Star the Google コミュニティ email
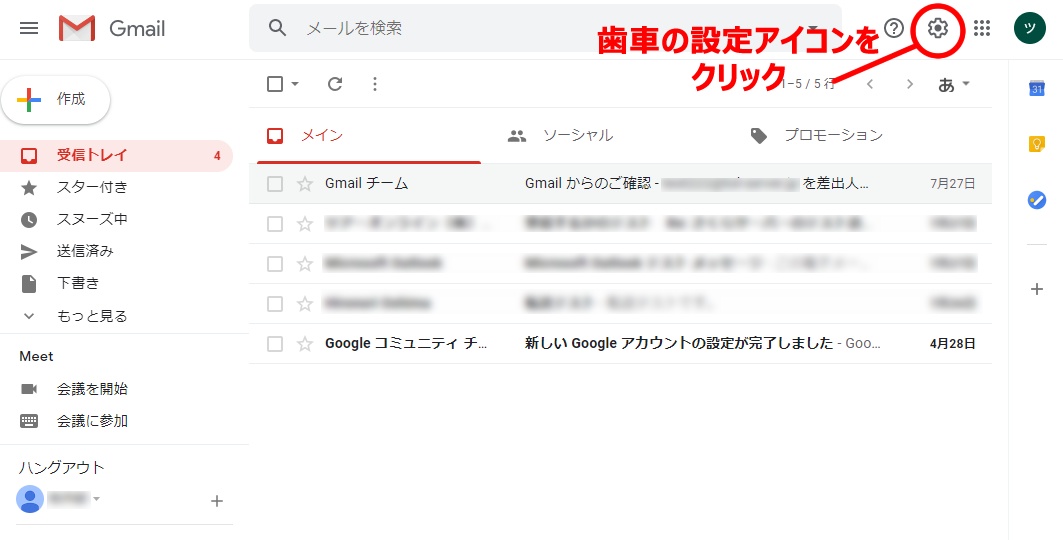The image size is (1063, 540). pos(305,344)
